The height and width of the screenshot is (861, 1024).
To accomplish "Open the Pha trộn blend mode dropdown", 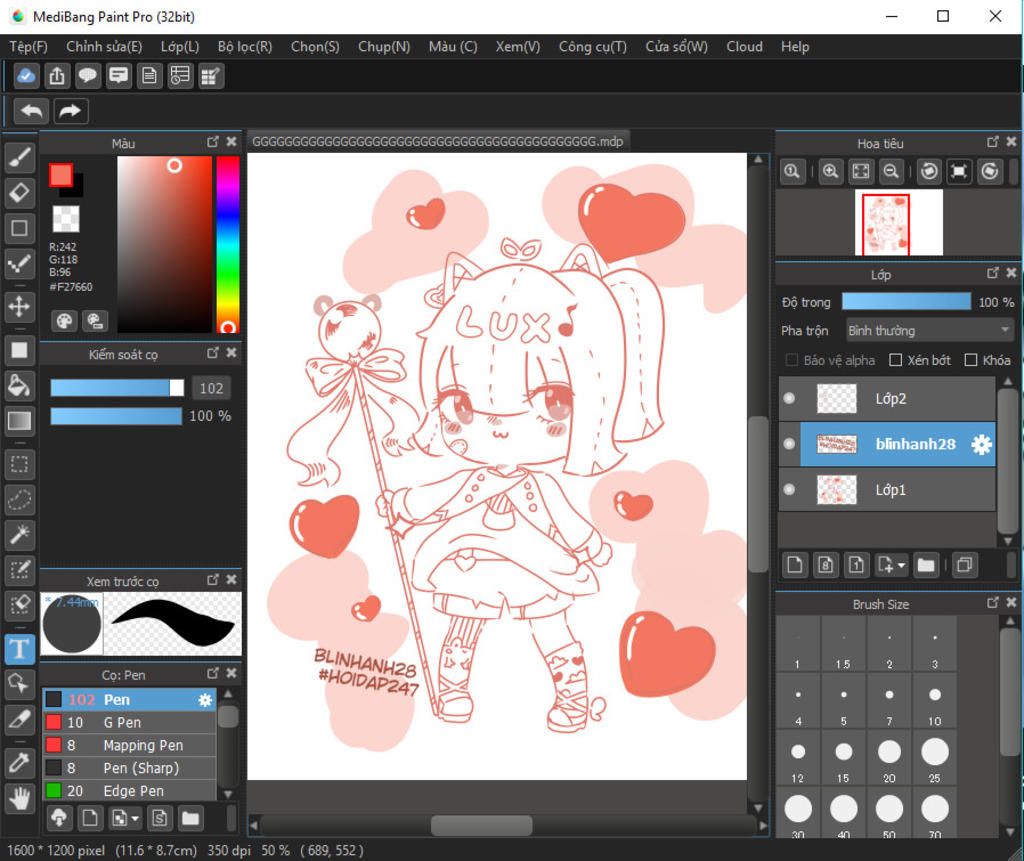I will 929,331.
